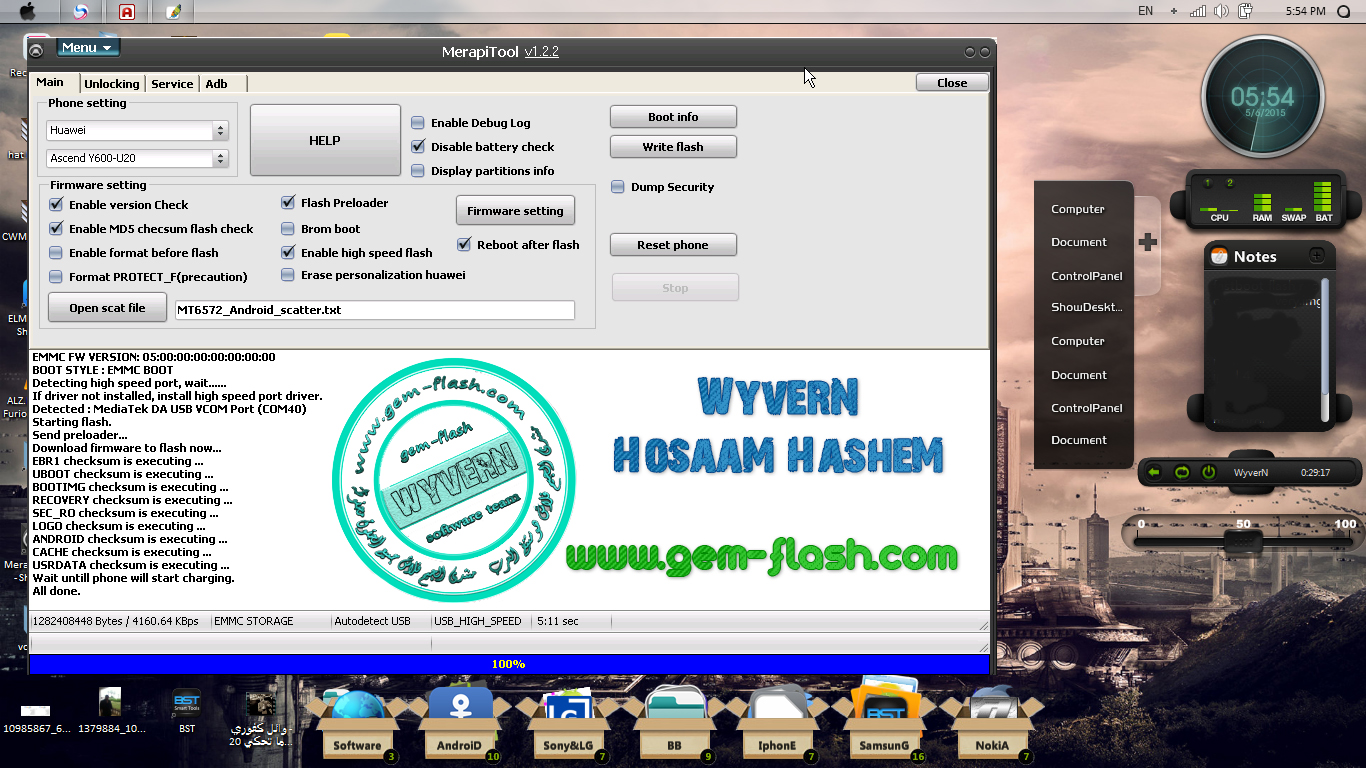1366x768 pixels.
Task: Click the green refresh icon in WyverN widget
Action: tap(1181, 472)
